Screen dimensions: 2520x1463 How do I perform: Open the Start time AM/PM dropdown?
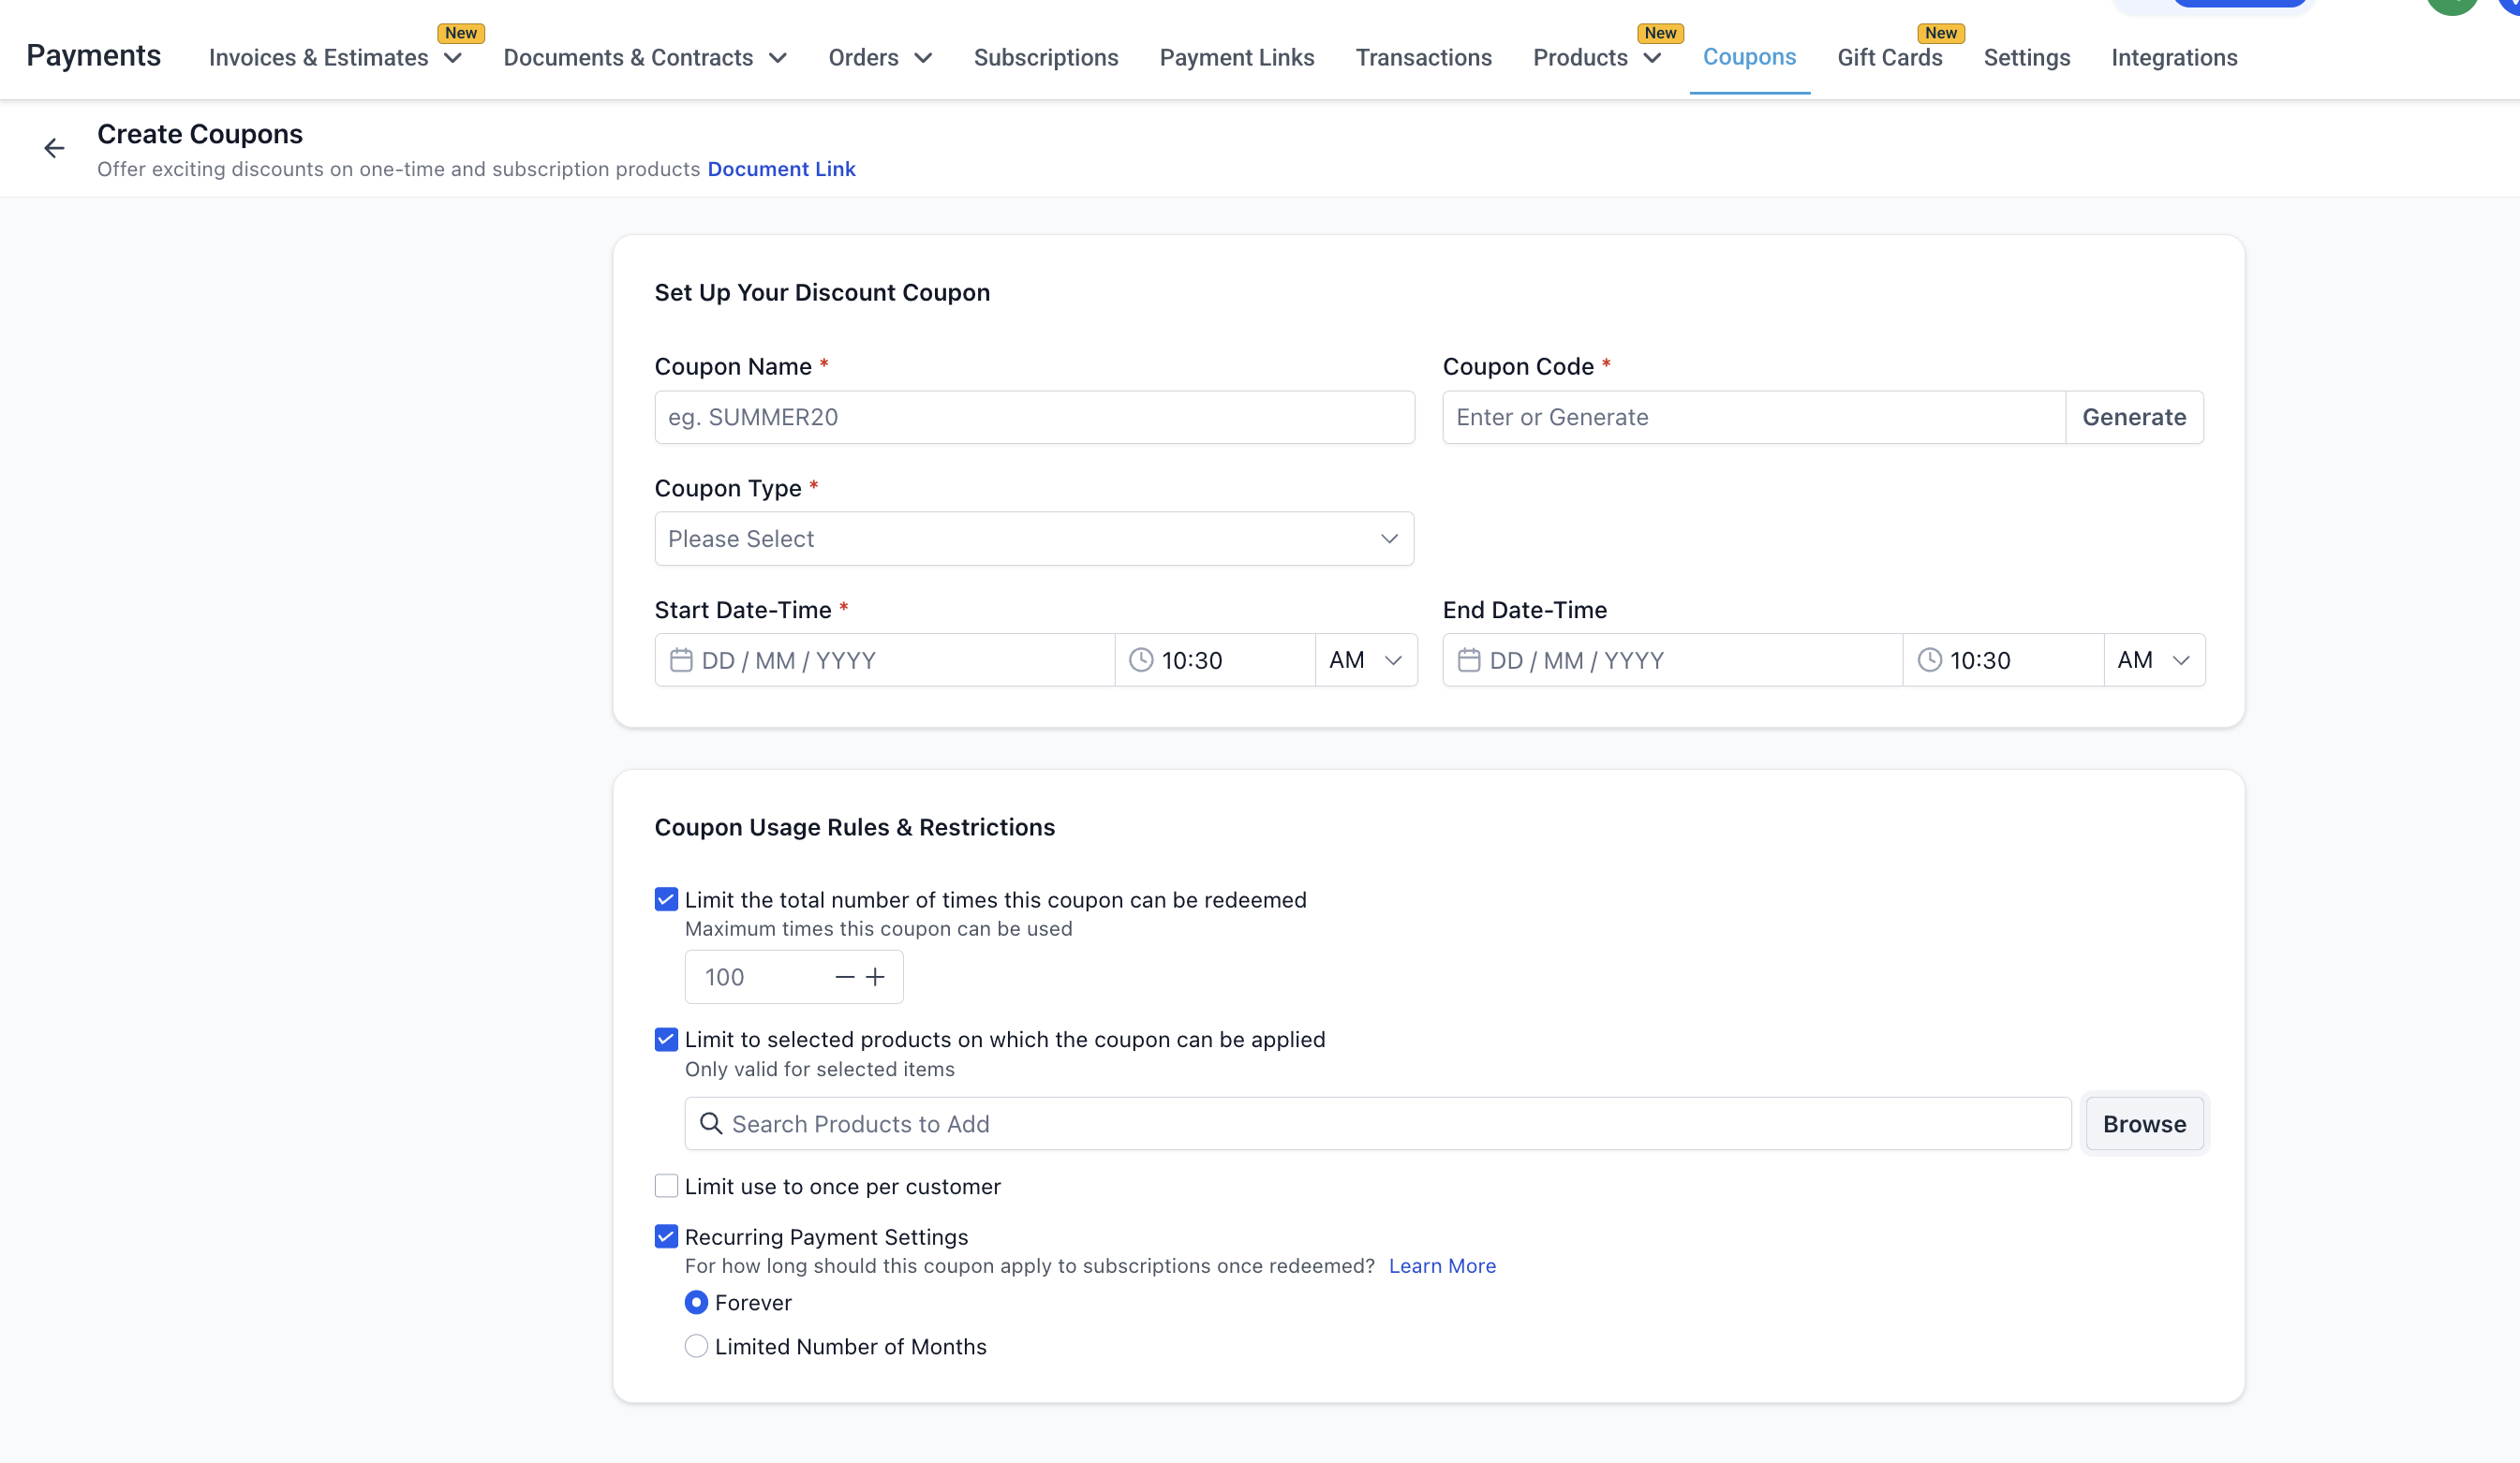pyautogui.click(x=1365, y=660)
